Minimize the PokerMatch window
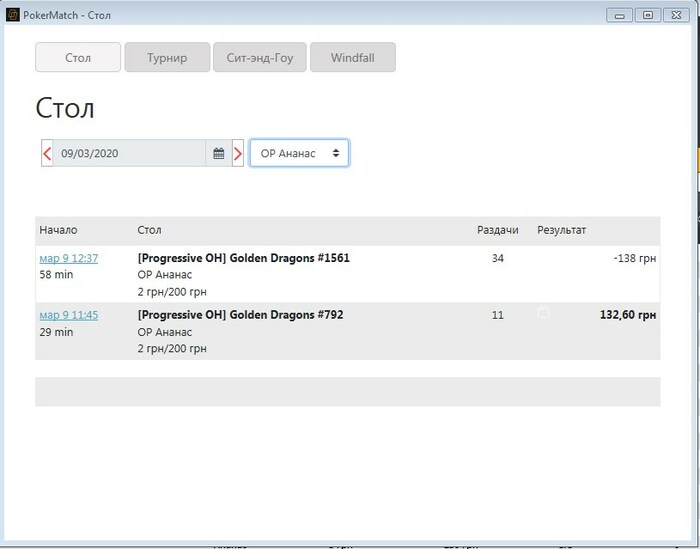 (619, 15)
